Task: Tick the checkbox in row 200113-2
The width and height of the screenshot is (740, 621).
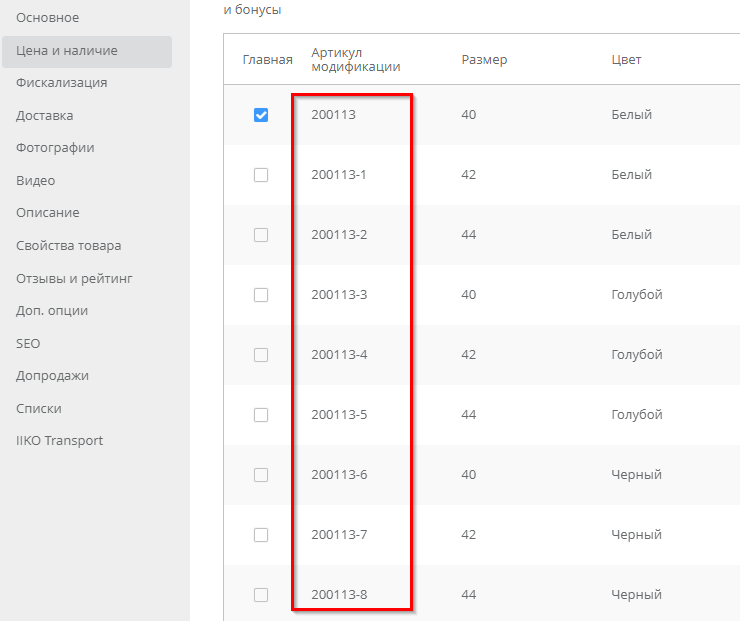Action: click(261, 235)
